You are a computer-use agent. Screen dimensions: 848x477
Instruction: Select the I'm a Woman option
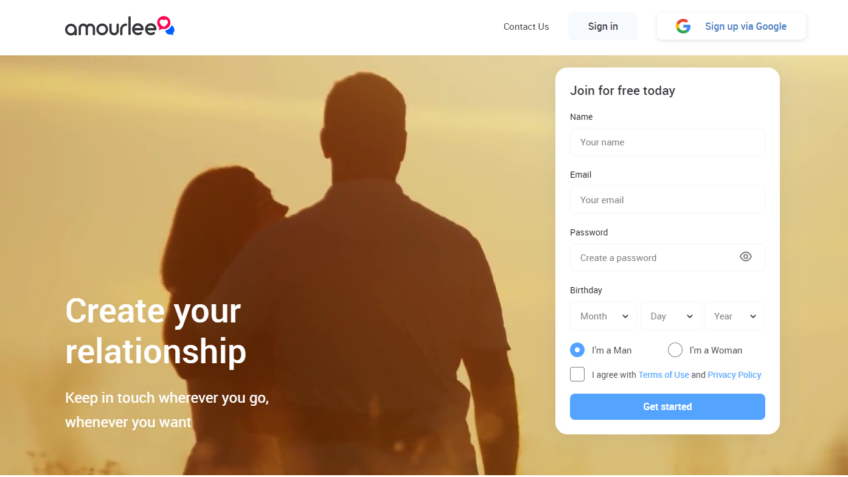(674, 350)
